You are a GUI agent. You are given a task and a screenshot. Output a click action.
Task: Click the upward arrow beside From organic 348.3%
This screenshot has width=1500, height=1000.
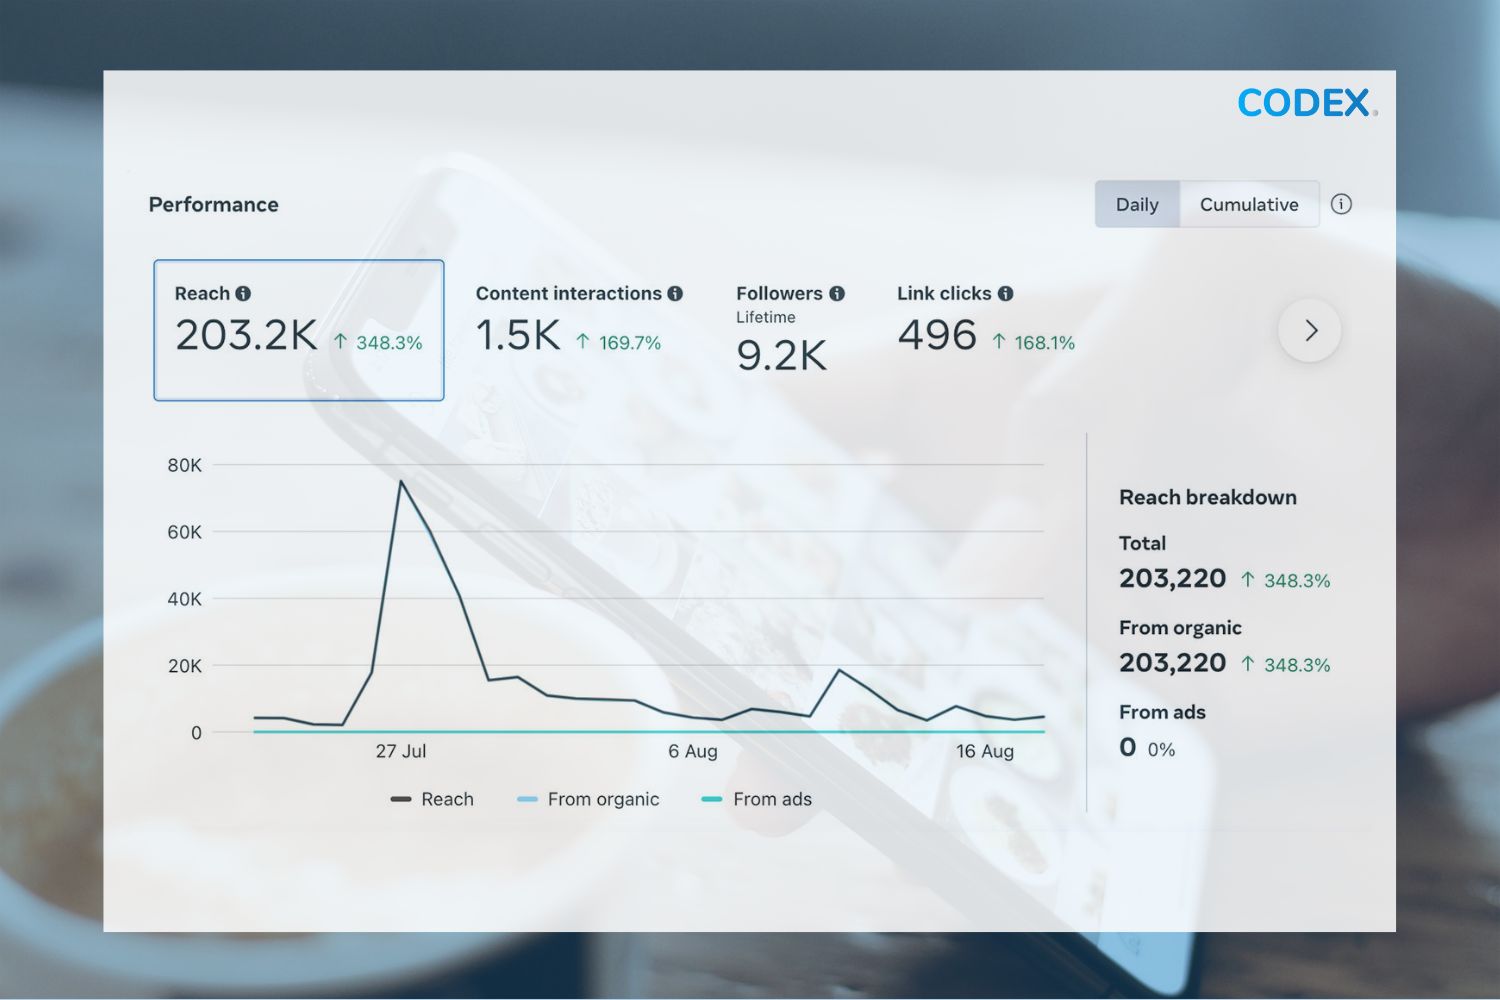[x=1249, y=663]
